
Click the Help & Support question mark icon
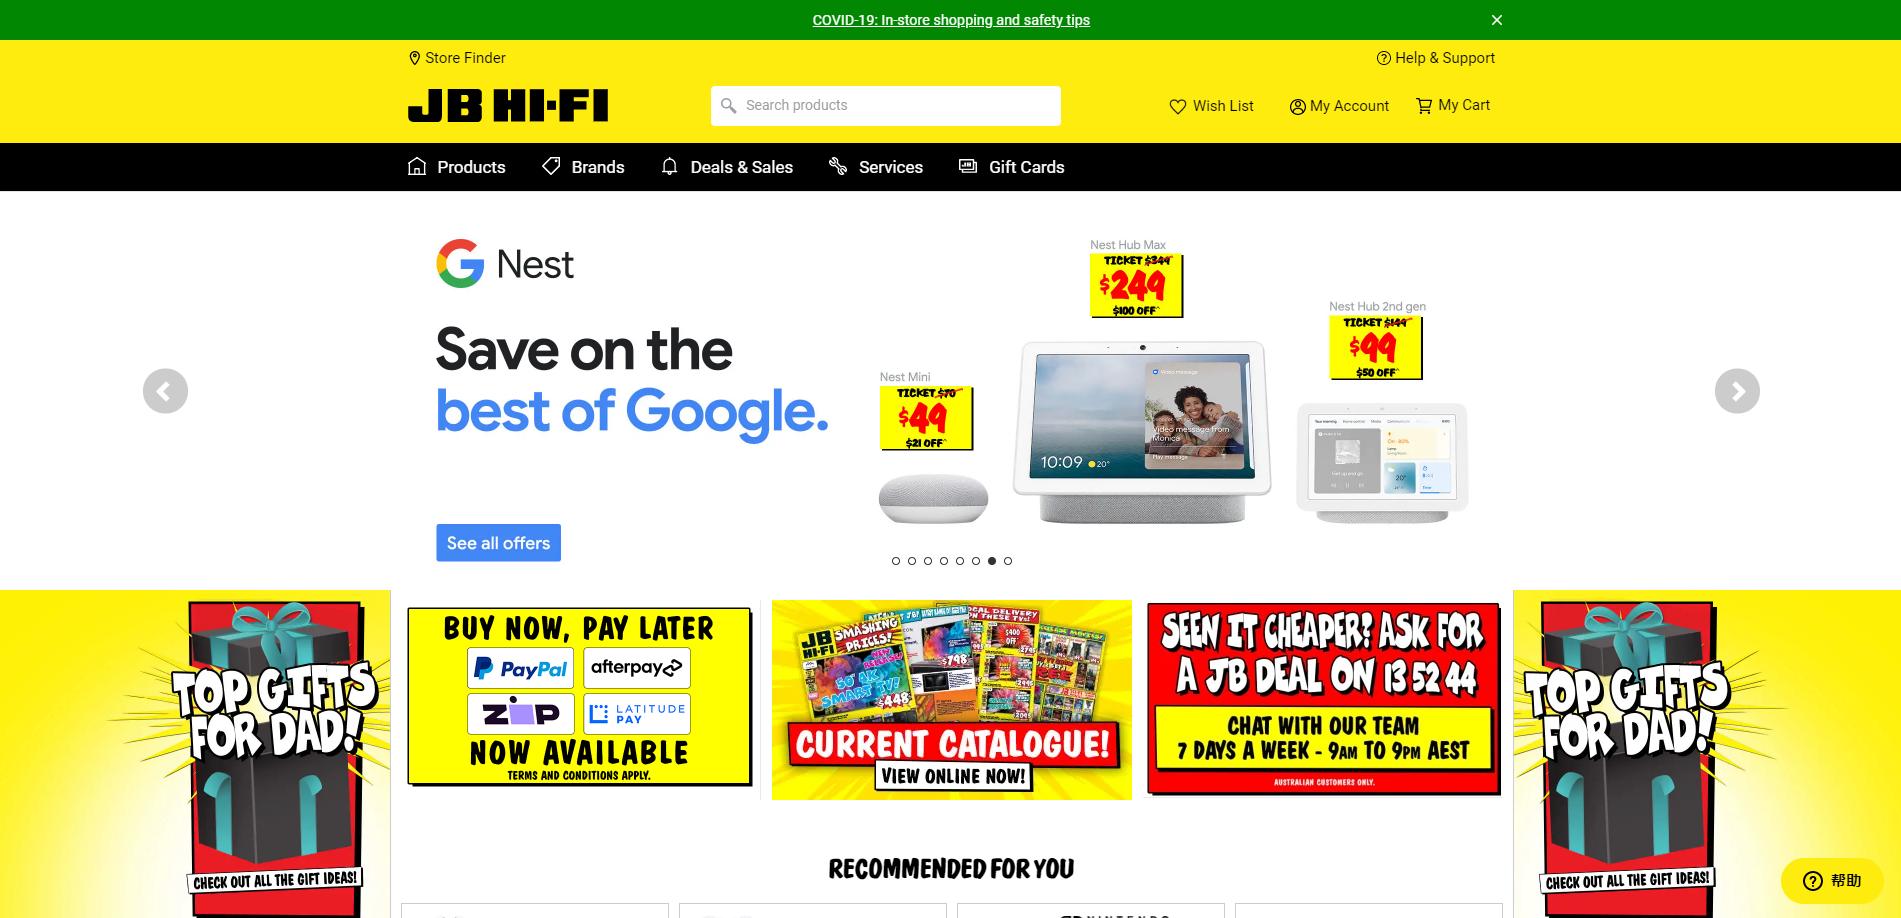1384,58
